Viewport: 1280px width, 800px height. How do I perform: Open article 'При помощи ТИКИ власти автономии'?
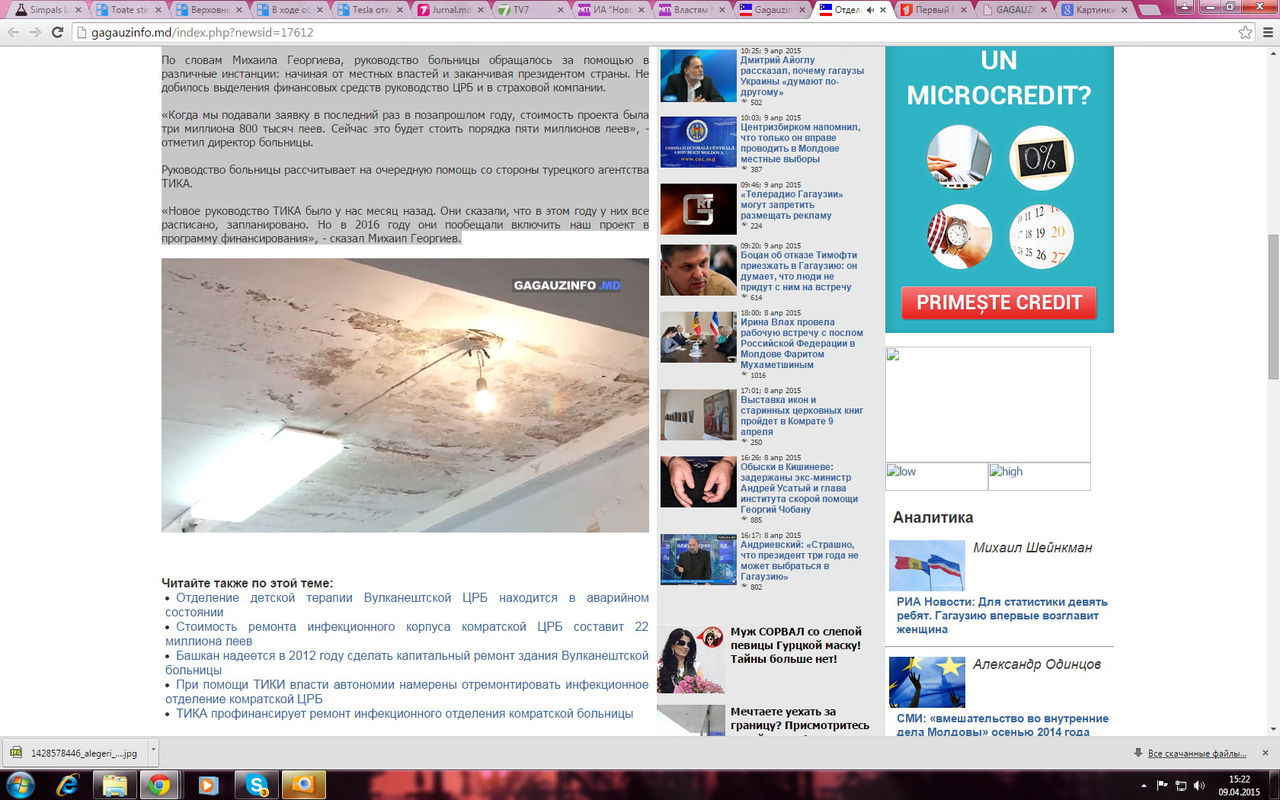(407, 692)
